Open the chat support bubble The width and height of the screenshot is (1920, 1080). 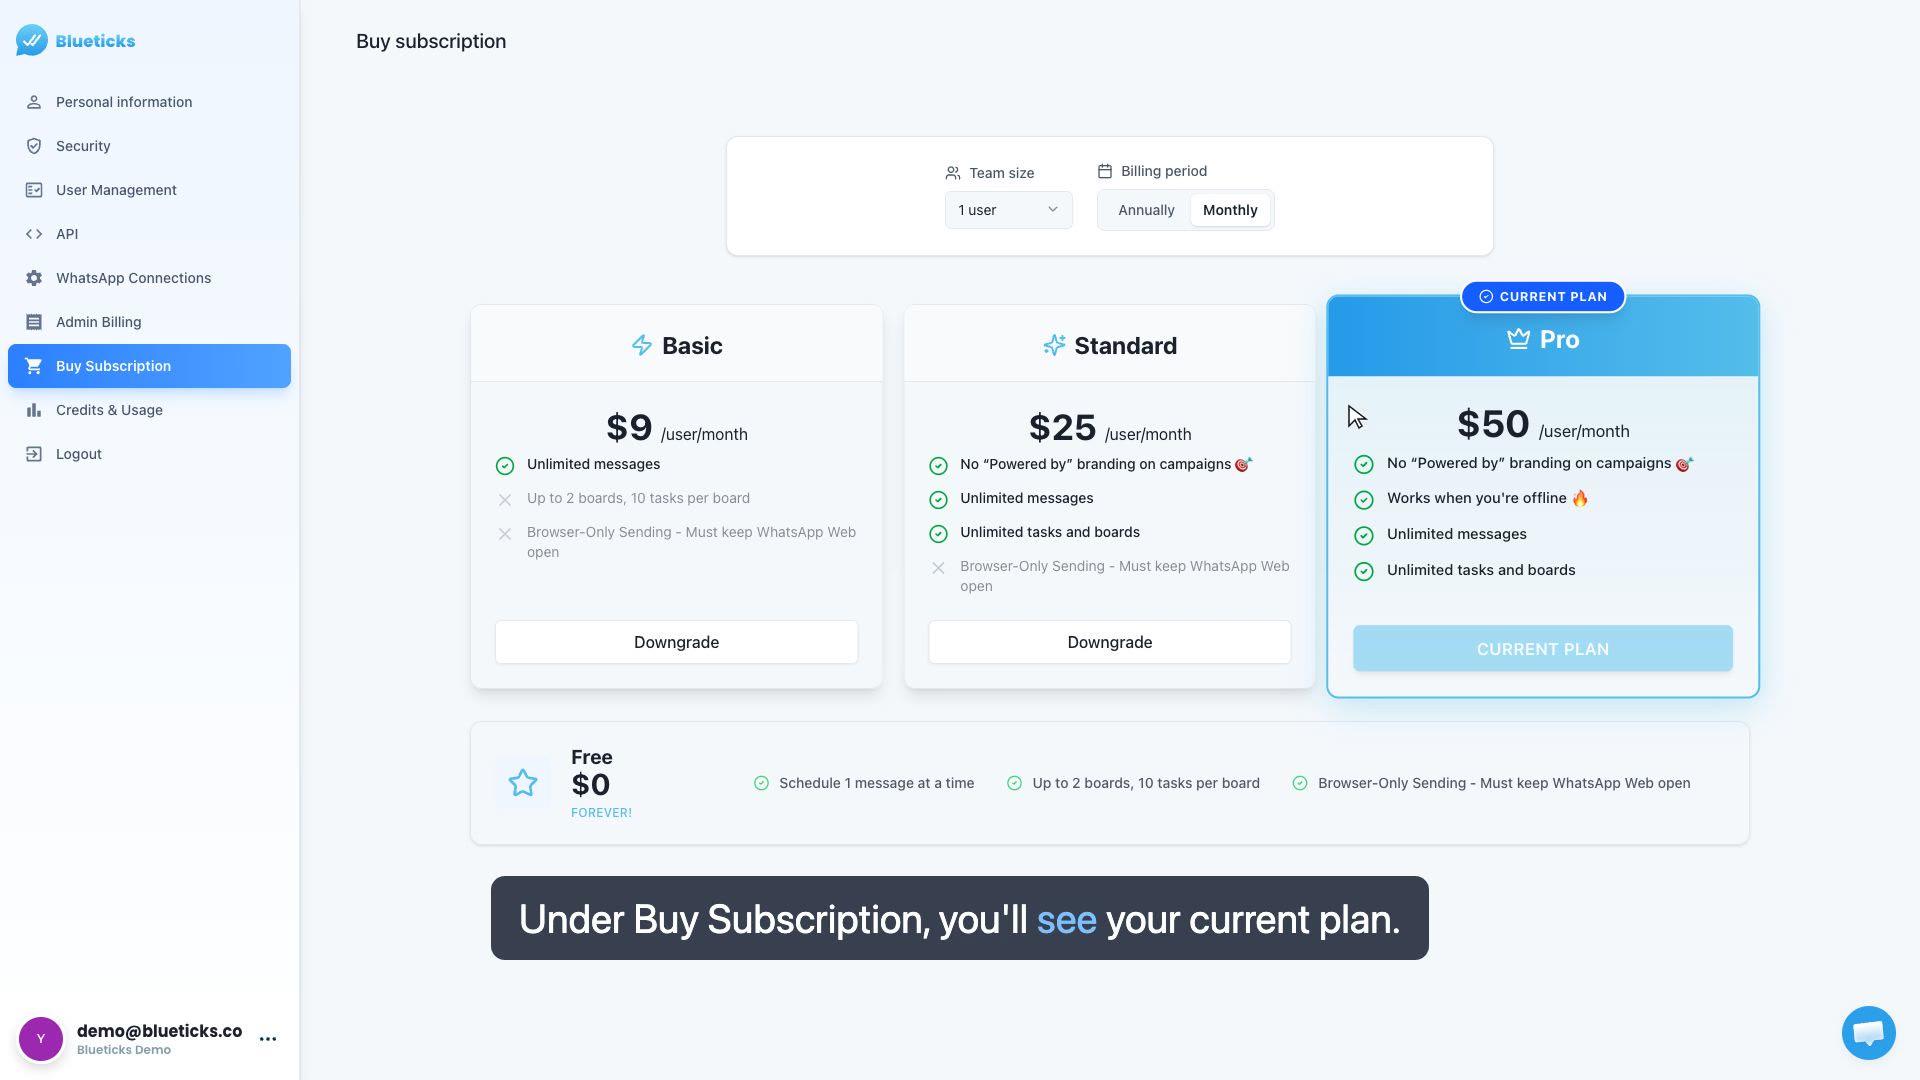[x=1869, y=1033]
